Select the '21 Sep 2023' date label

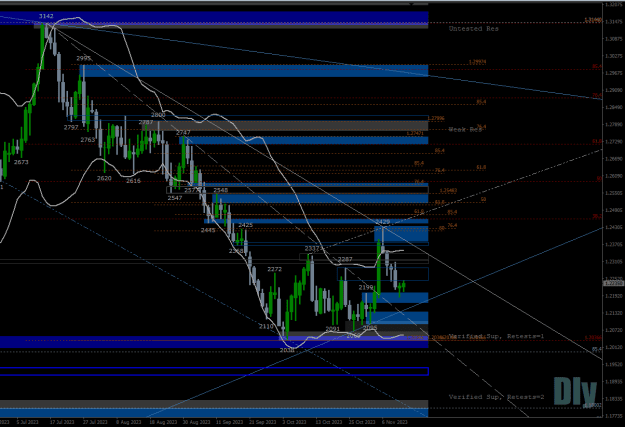(262, 422)
